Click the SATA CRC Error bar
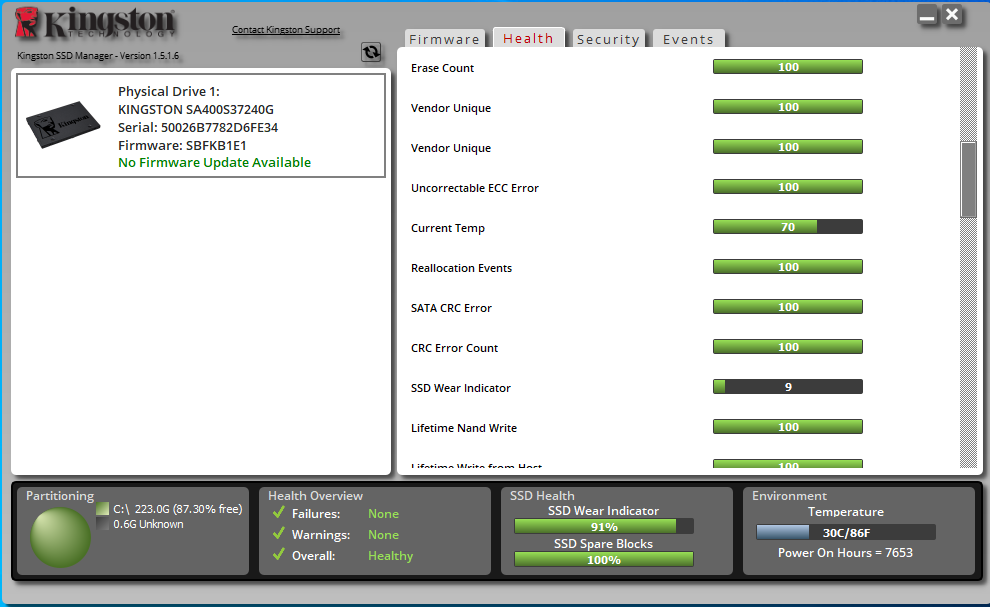Viewport: 990px width, 607px height. (788, 307)
